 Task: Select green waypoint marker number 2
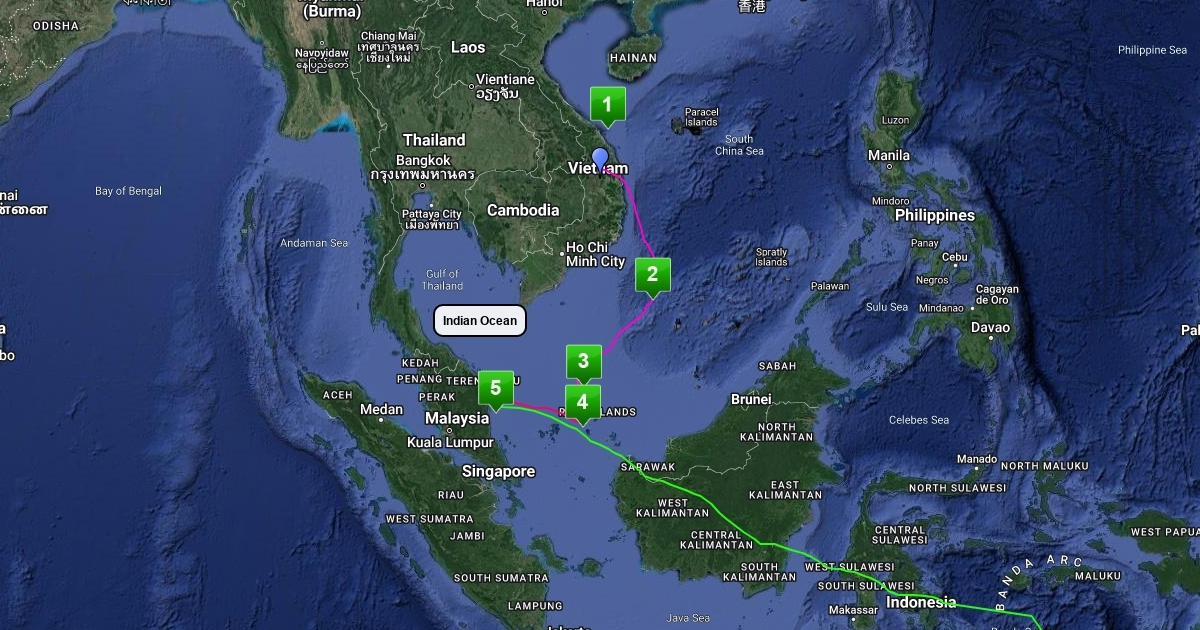[x=652, y=275]
